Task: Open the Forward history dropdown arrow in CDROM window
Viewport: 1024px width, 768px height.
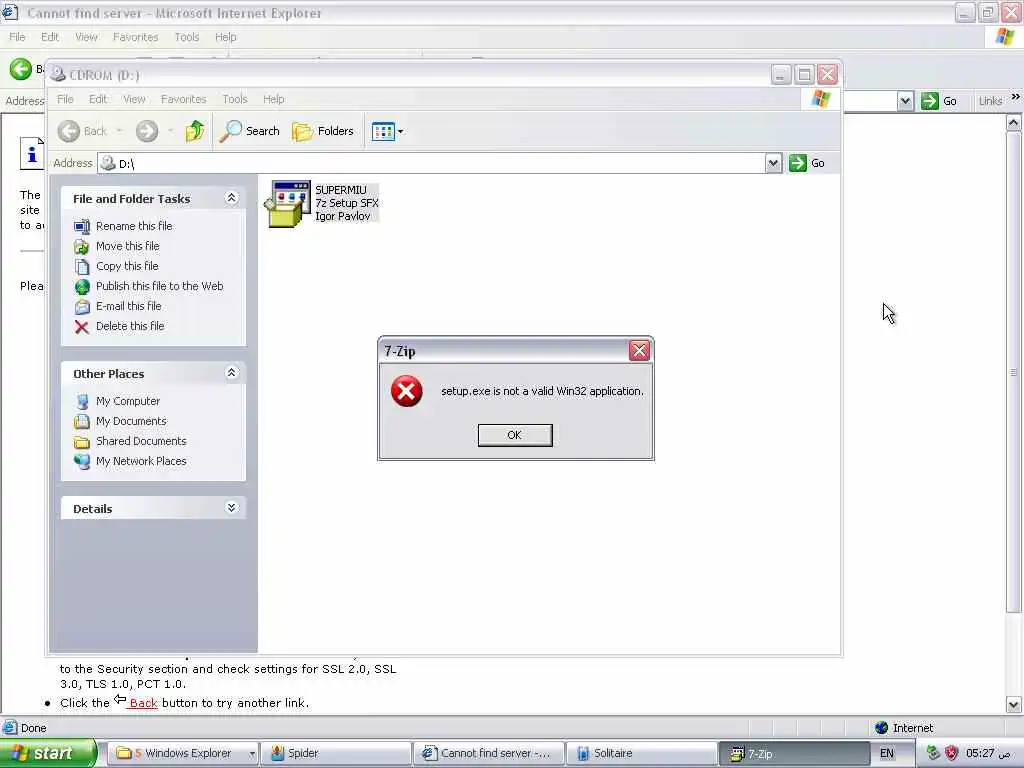Action: 170,131
